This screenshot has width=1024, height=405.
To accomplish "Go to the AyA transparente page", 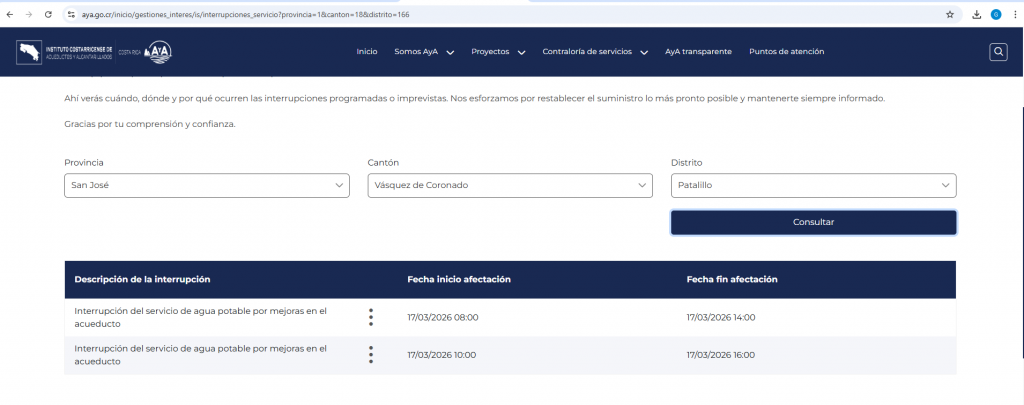I will [x=698, y=52].
